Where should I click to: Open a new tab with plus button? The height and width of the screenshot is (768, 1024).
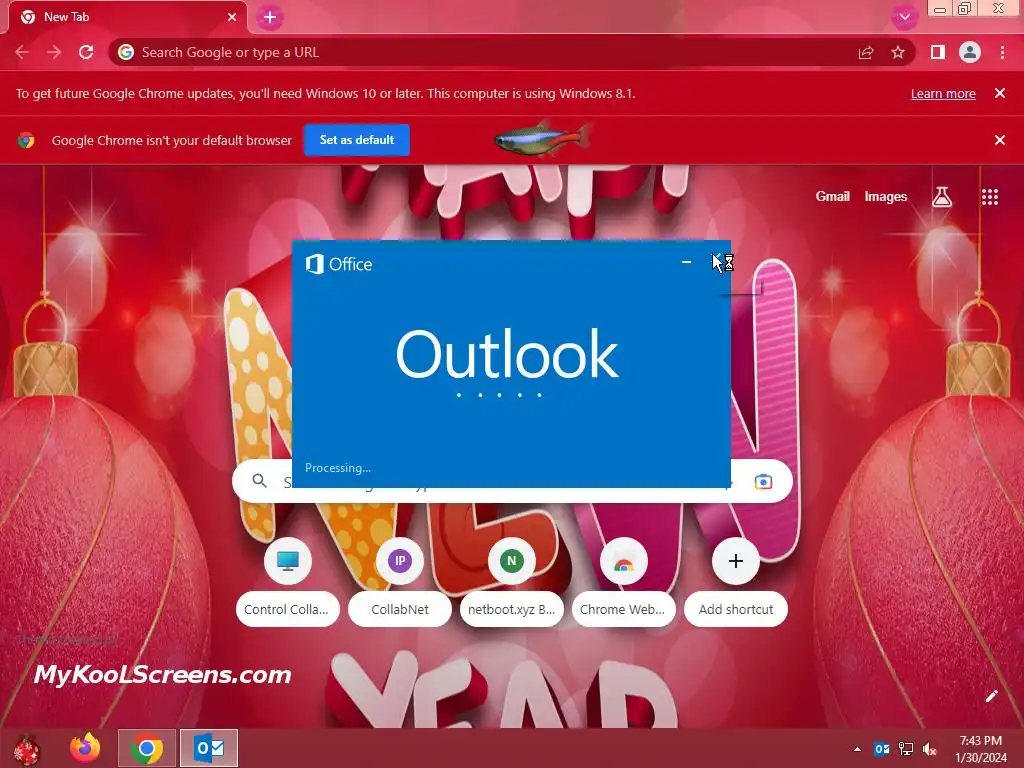coord(270,17)
